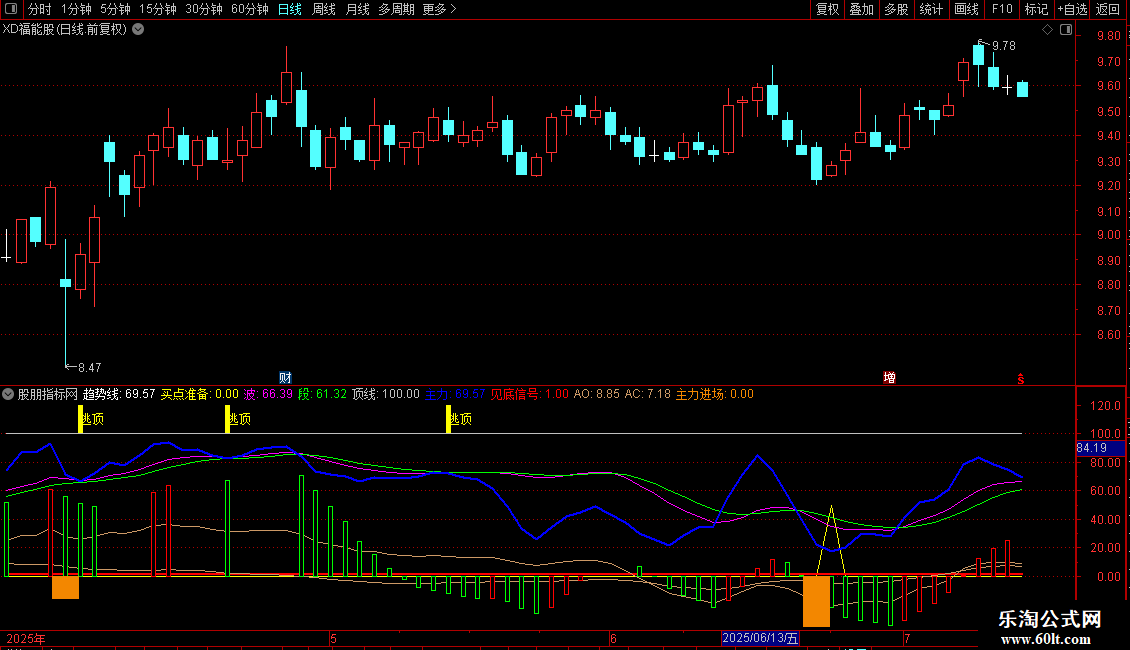Screen dimensions: 1130x650
Task: Expand dropdown next to XD福能股 title
Action: 138,29
